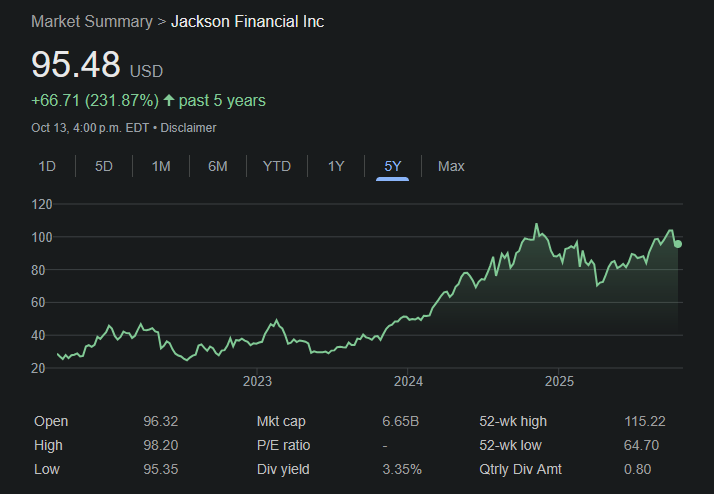Click the 120 y-axis label
The width and height of the screenshot is (714, 494).
pyautogui.click(x=42, y=204)
